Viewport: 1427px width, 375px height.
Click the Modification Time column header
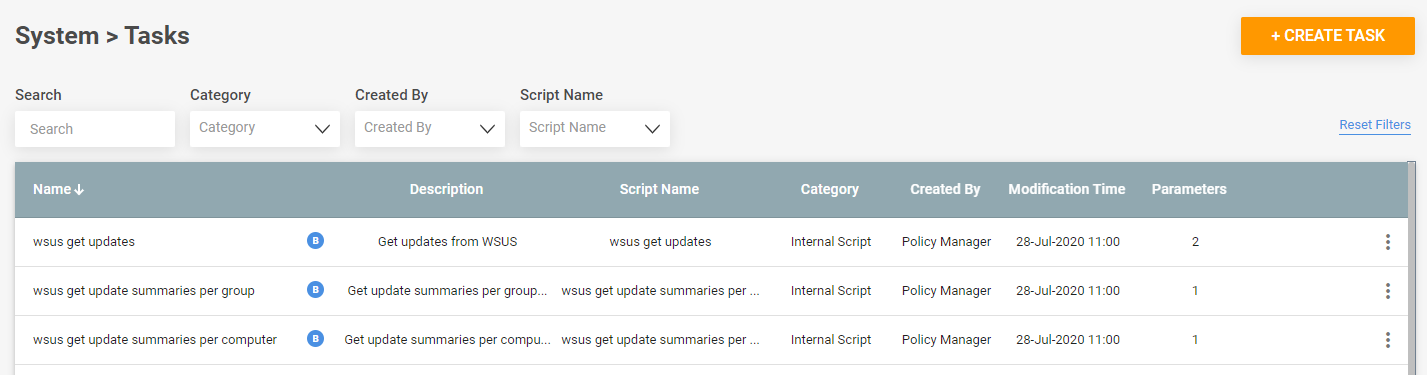[x=1067, y=189]
